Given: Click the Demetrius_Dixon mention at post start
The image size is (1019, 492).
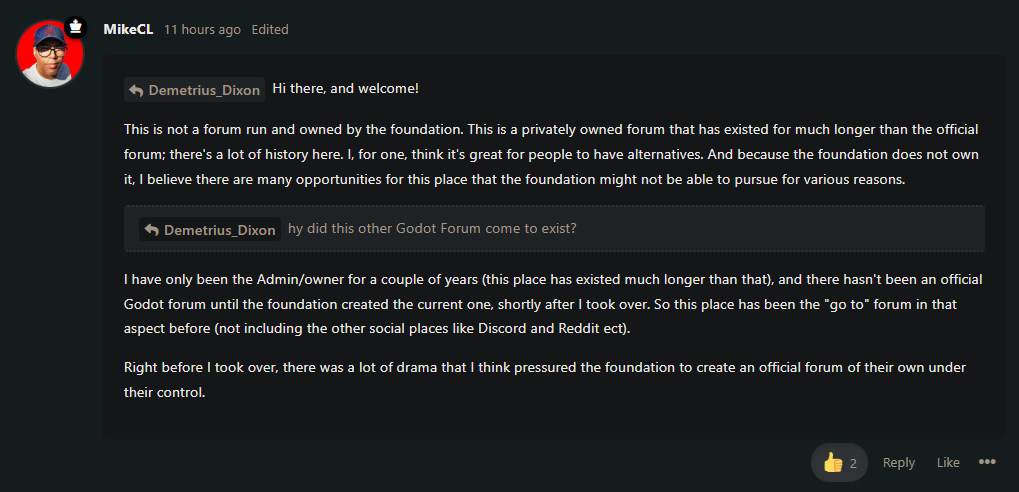Looking at the screenshot, I should [204, 90].
